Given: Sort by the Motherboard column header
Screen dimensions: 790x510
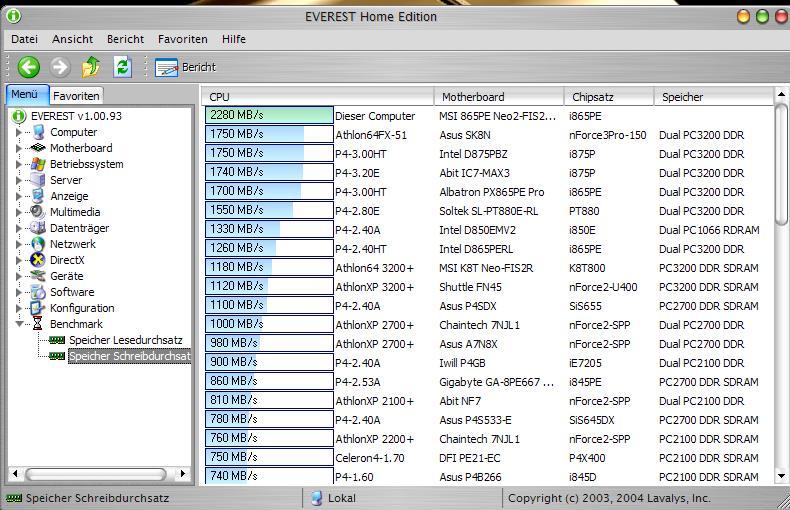Looking at the screenshot, I should (499, 97).
